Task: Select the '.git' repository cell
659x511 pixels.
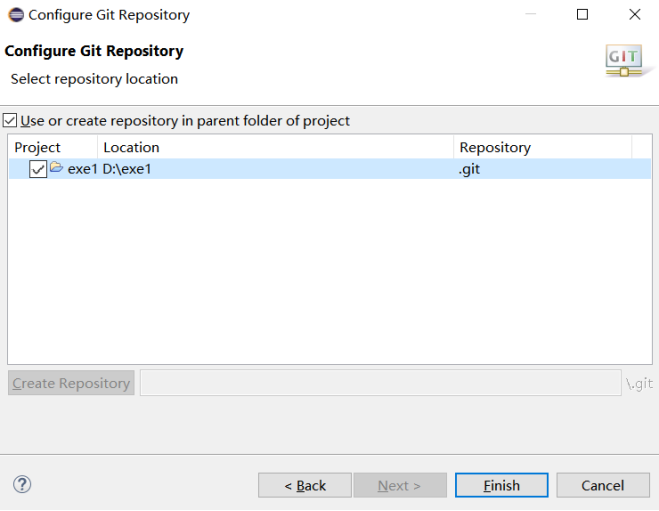Action: coord(469,169)
